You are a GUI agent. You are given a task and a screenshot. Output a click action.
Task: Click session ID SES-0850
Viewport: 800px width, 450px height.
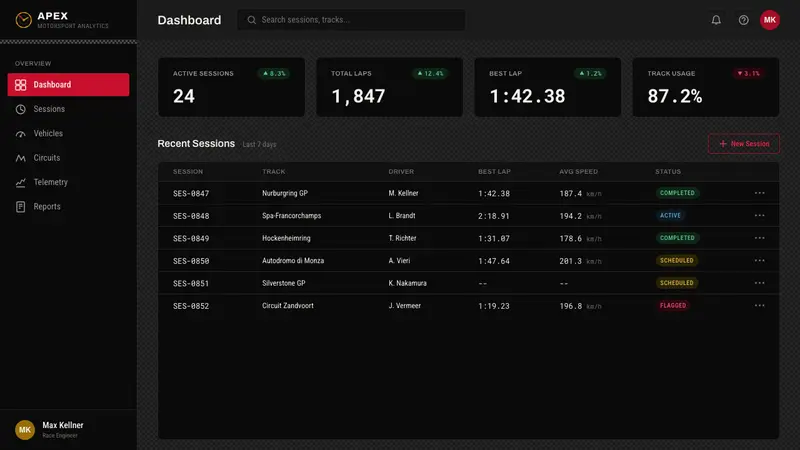(191, 261)
